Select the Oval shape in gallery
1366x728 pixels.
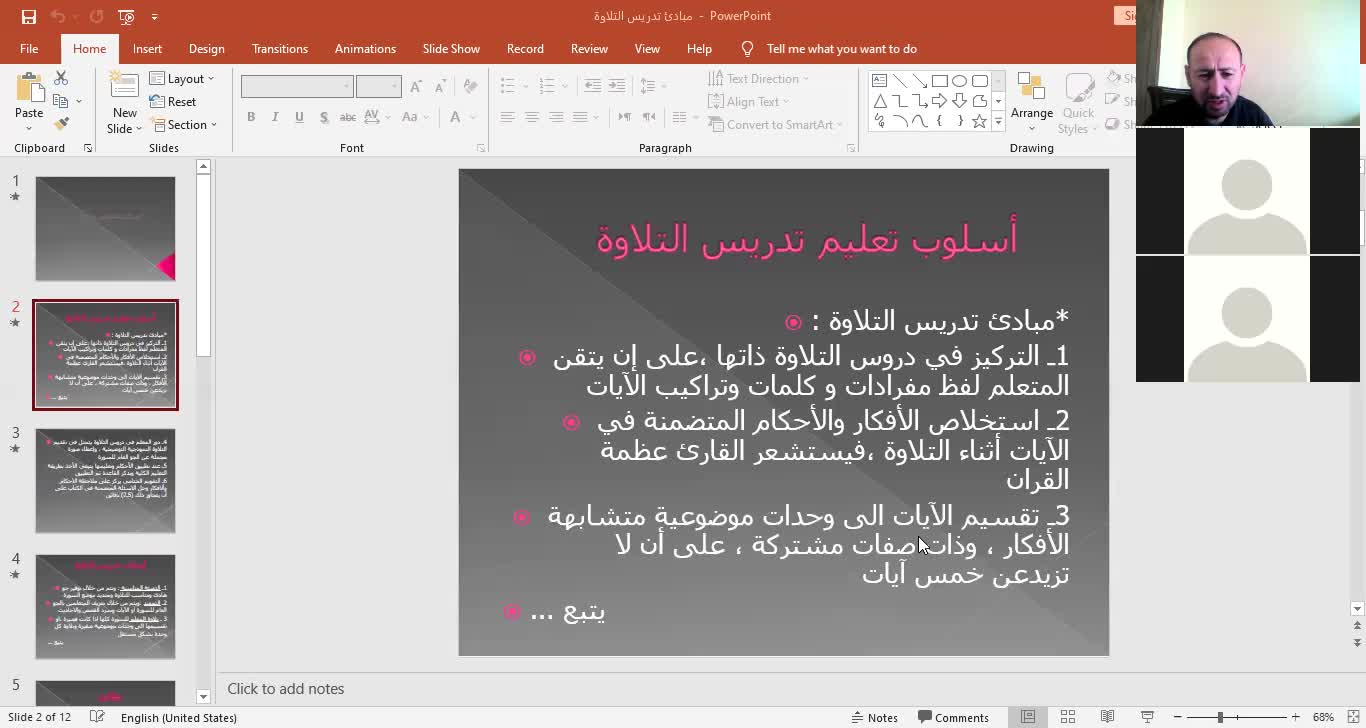(x=960, y=81)
